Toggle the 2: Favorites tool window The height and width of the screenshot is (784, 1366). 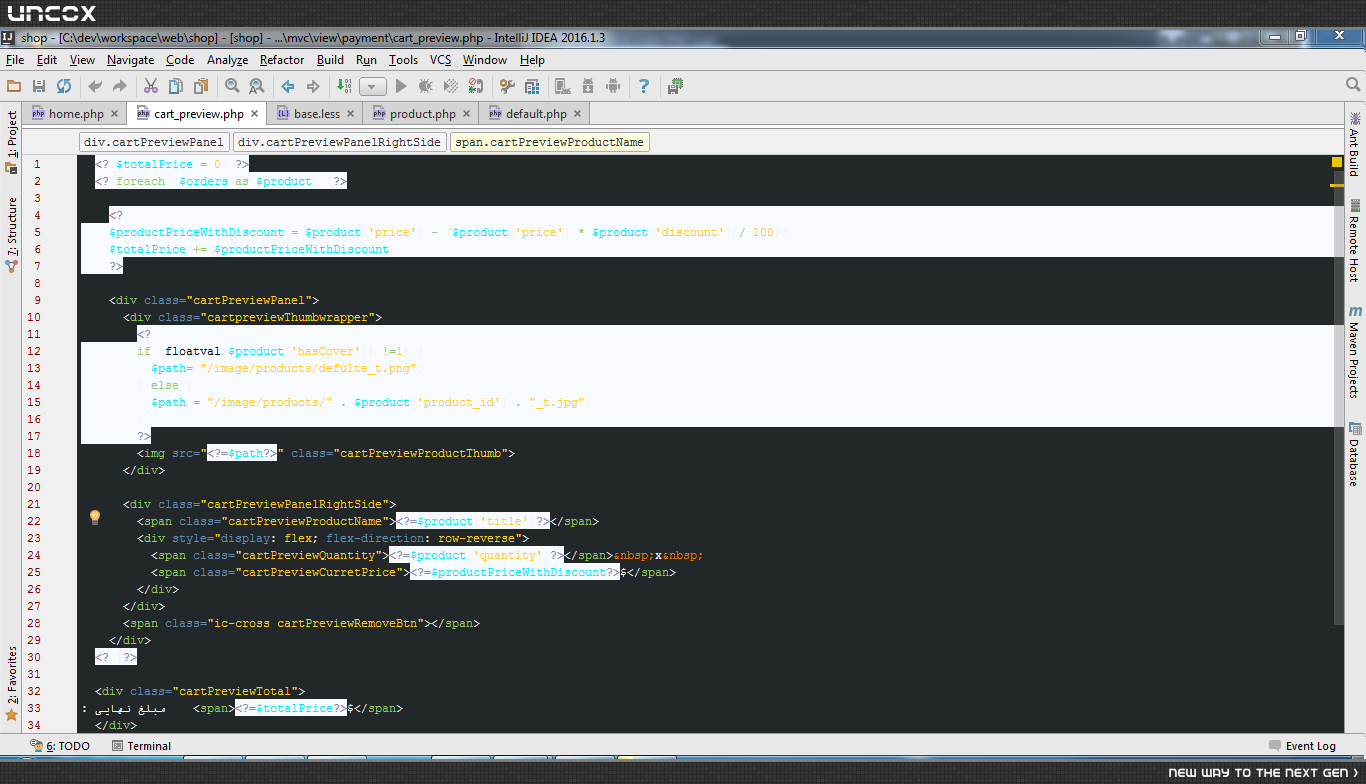coord(12,684)
